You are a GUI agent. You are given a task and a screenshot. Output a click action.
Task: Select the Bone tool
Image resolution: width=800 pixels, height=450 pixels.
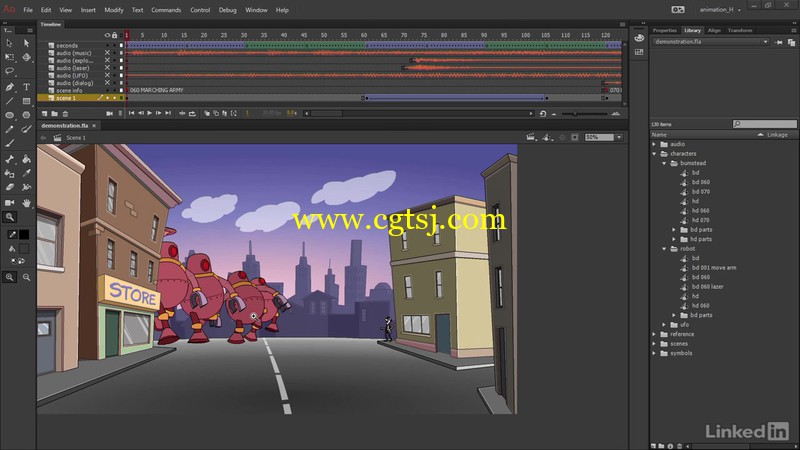9,160
